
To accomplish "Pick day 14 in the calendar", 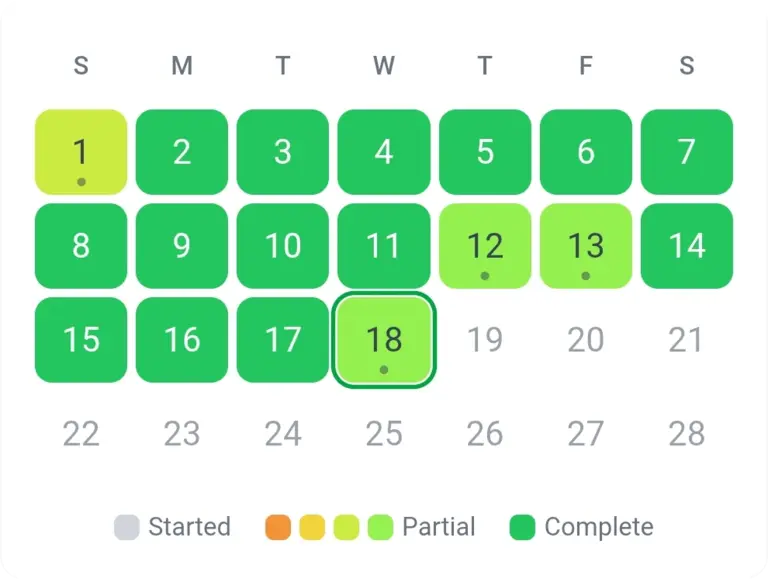I will pyautogui.click(x=687, y=246).
